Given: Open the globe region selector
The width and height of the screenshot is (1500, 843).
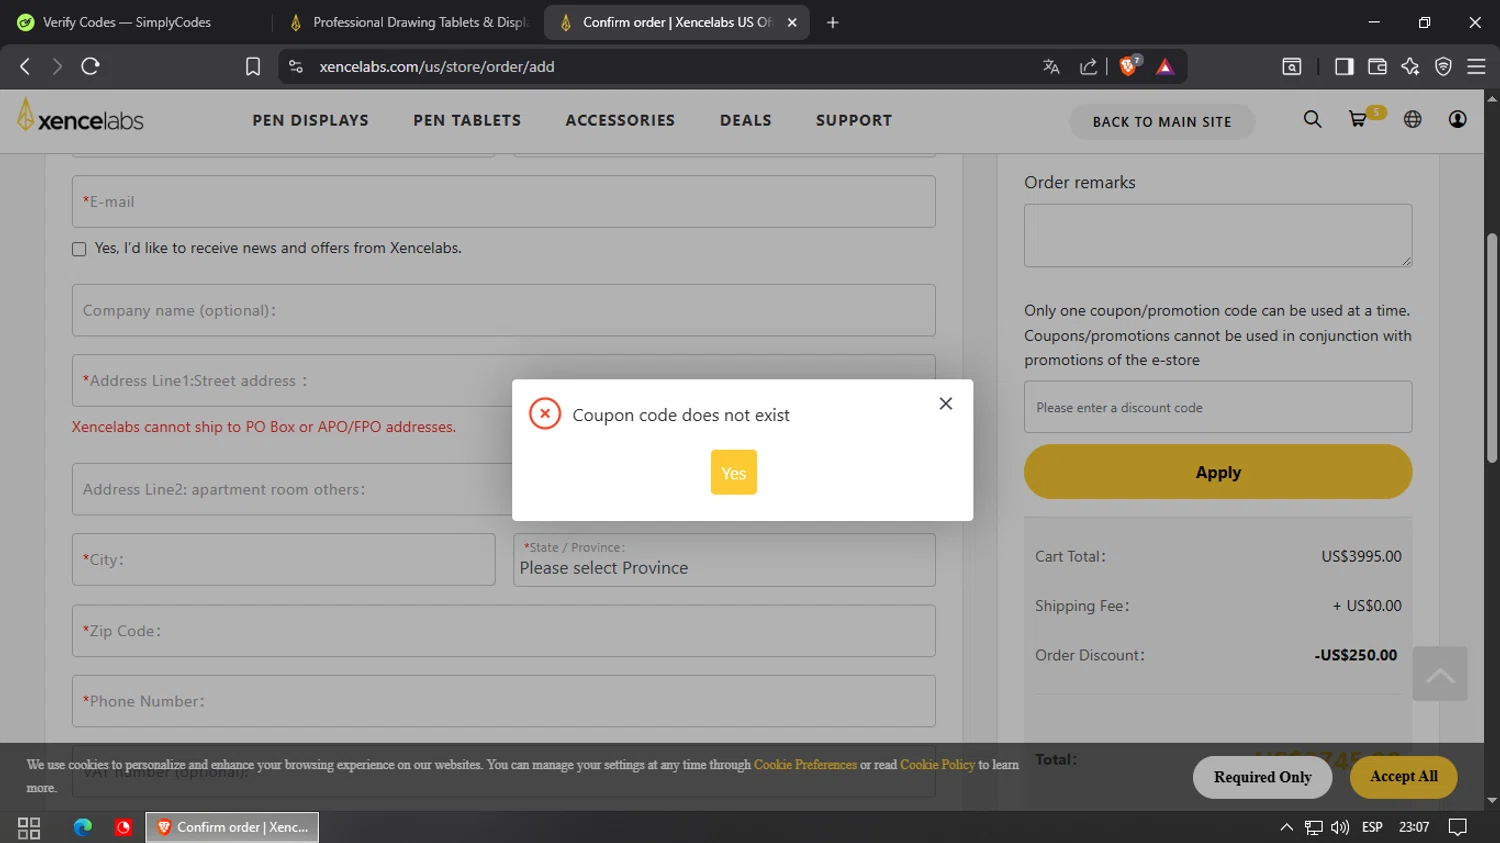Looking at the screenshot, I should [x=1412, y=120].
